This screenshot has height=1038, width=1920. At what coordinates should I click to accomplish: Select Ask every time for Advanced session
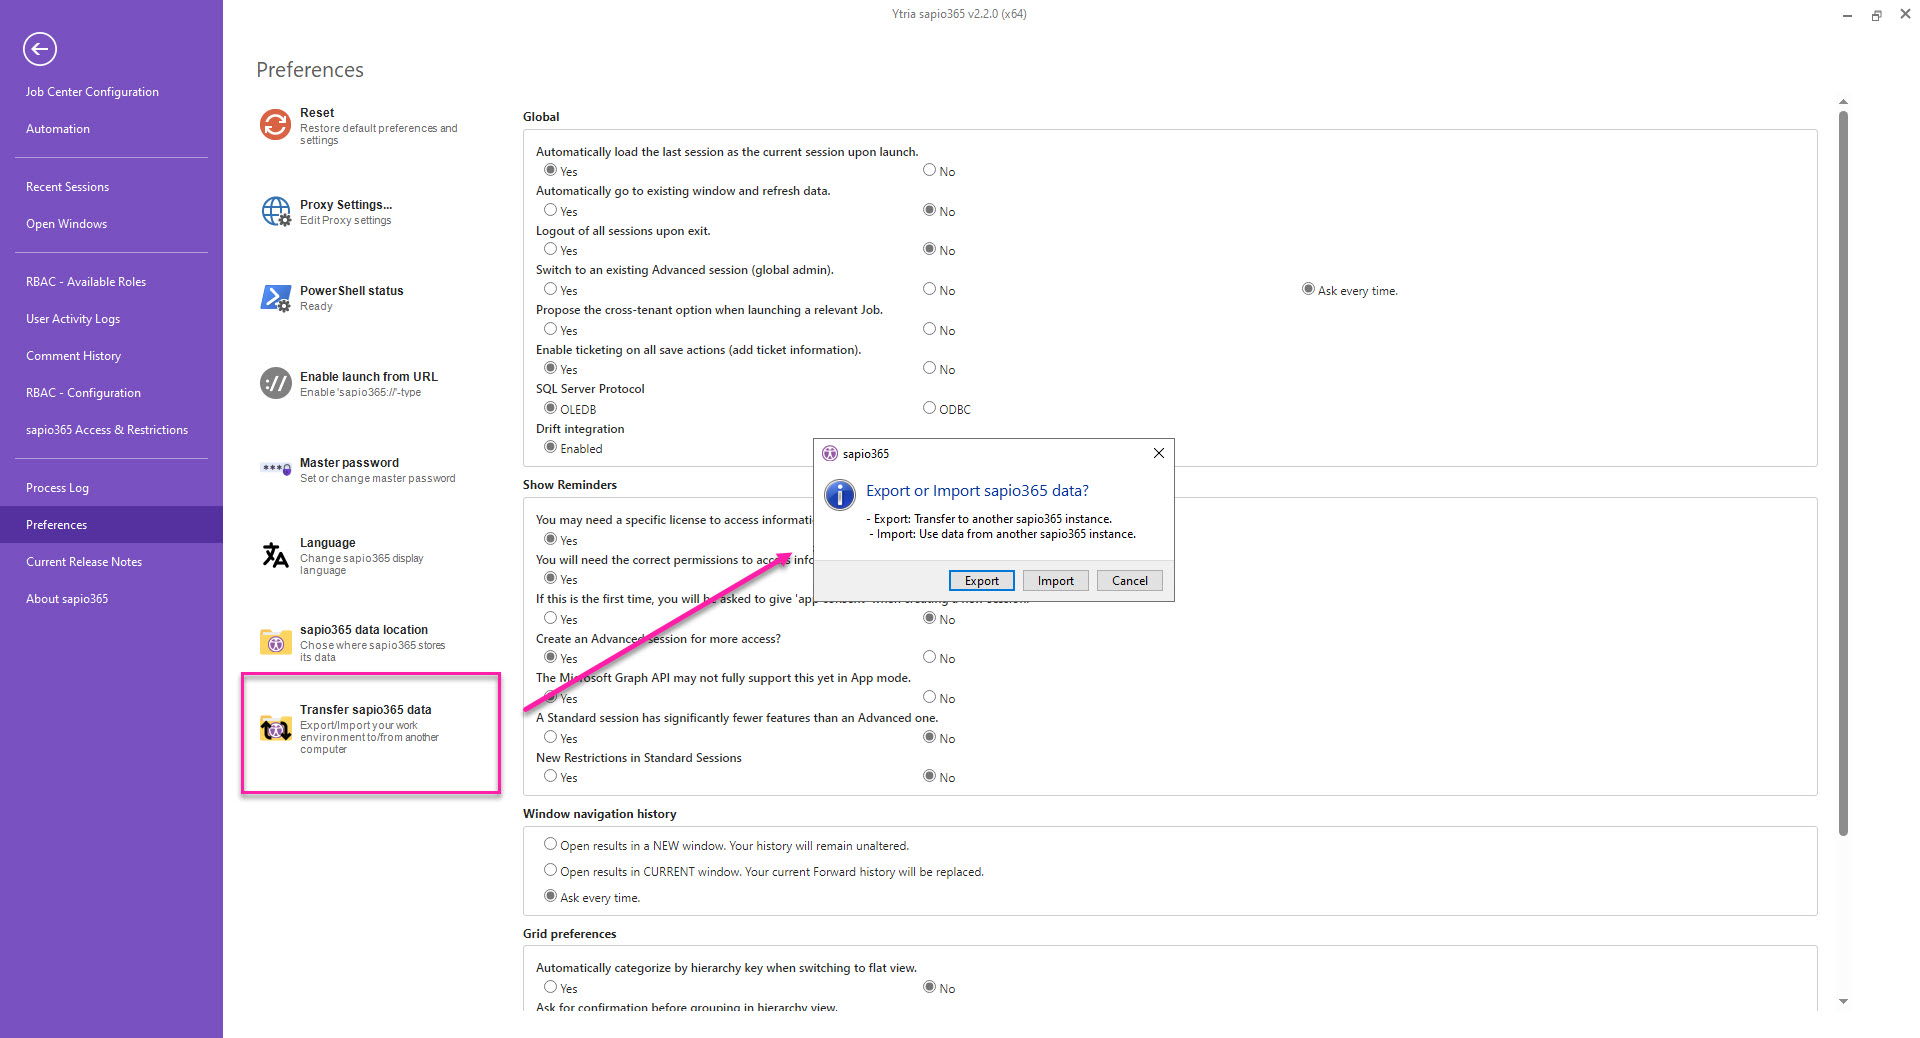coord(1308,290)
